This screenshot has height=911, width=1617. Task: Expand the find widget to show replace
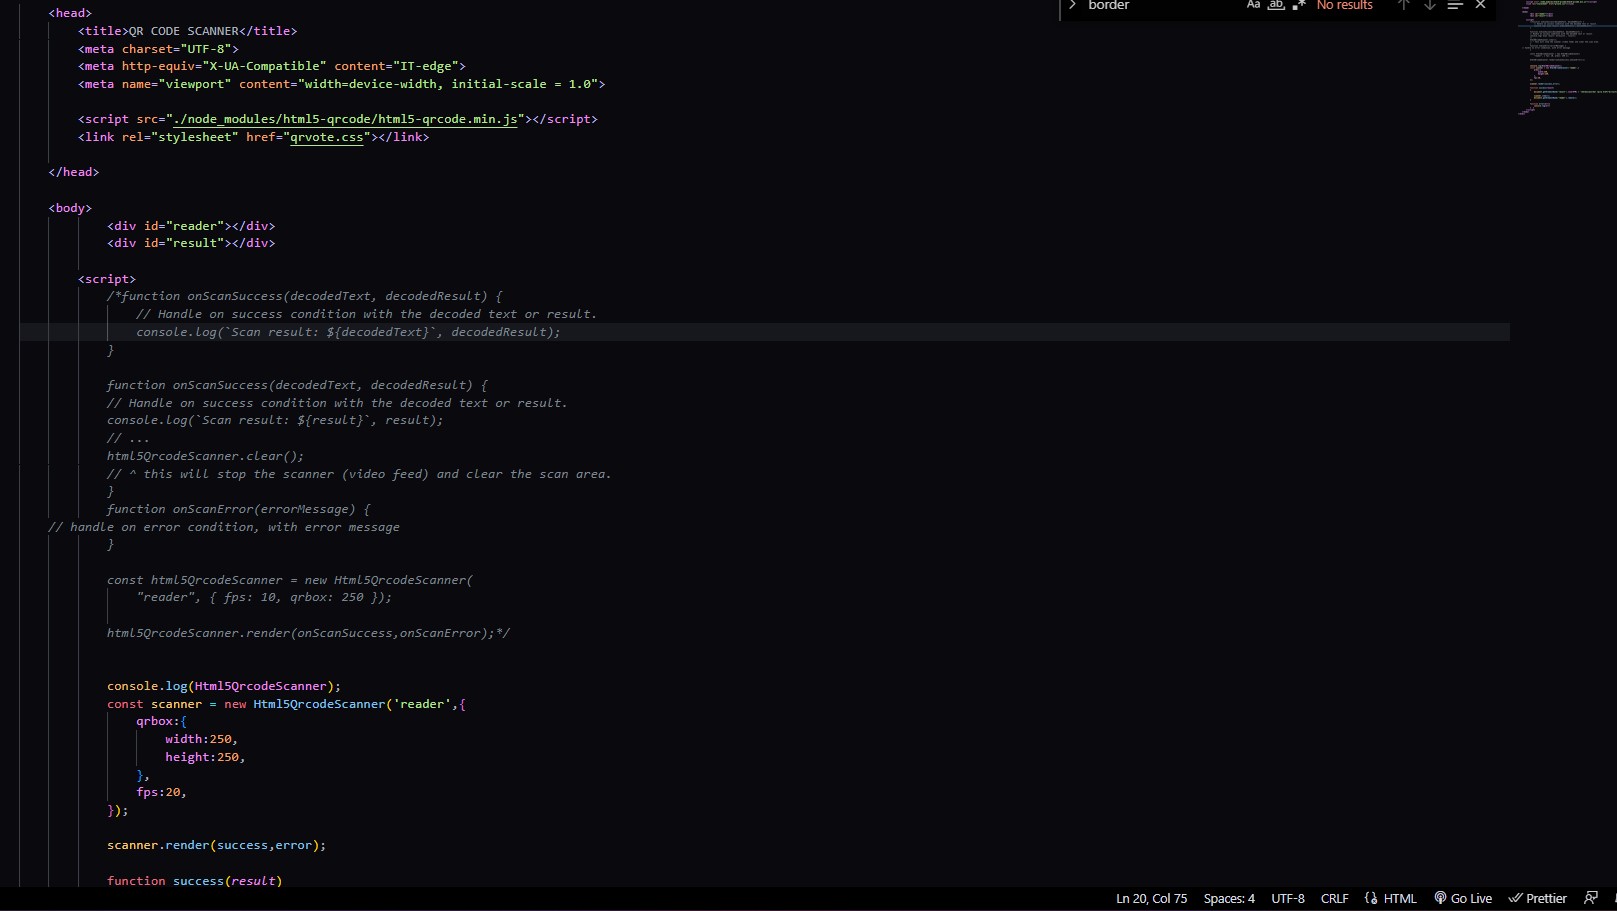[1071, 6]
